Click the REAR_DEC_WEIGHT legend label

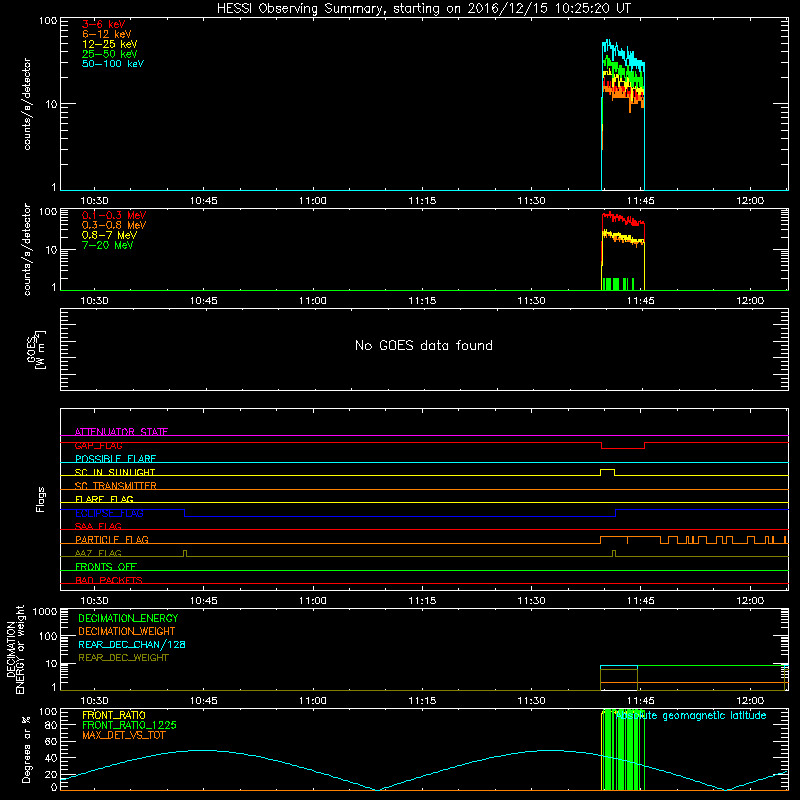coord(123,658)
